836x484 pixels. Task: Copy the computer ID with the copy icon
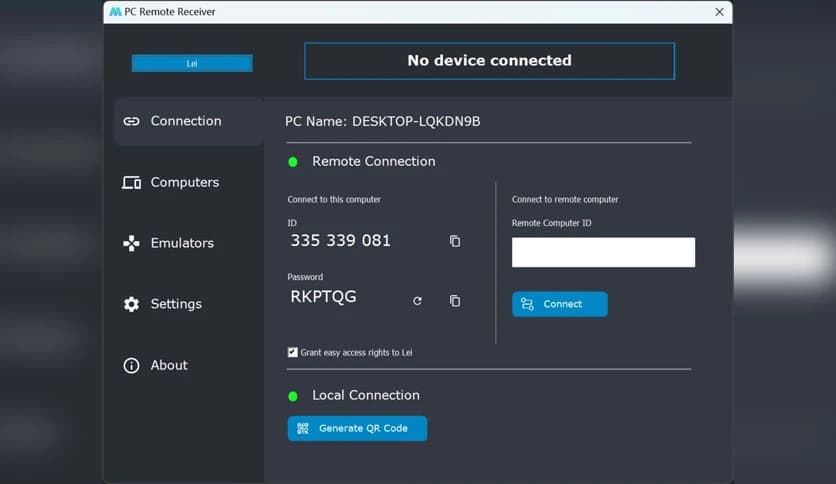pos(455,241)
